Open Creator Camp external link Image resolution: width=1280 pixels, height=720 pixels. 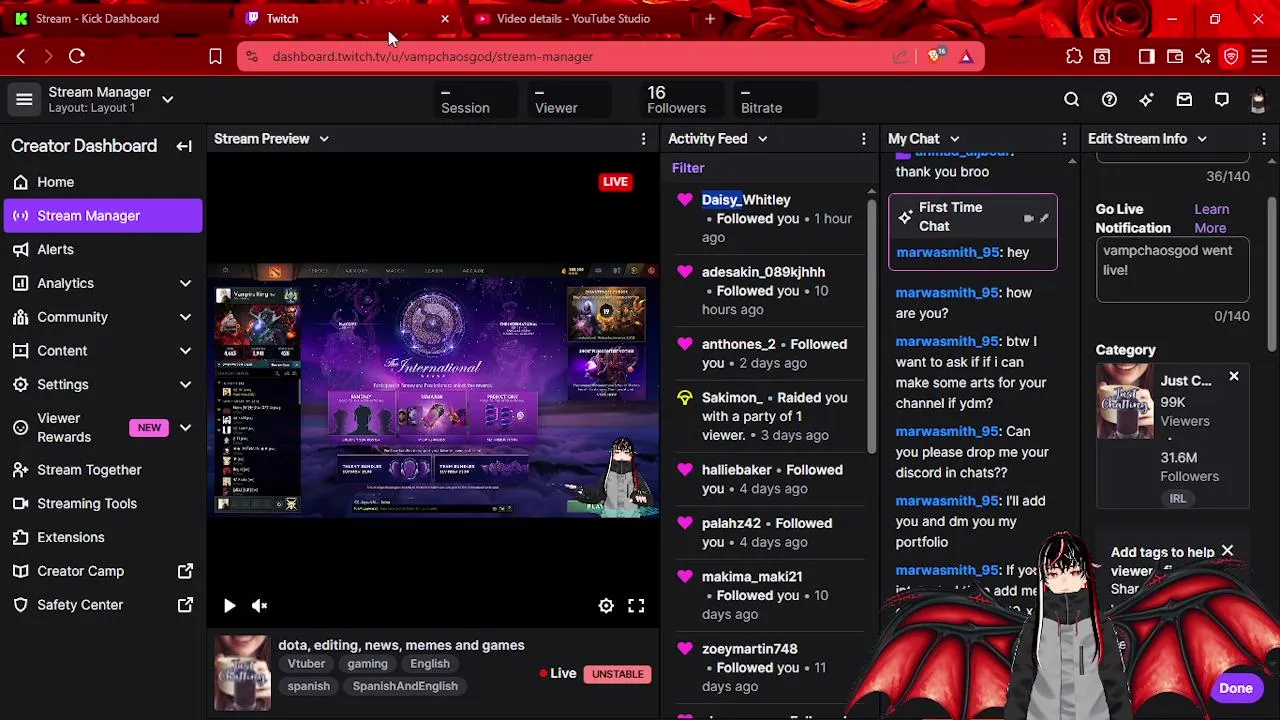pos(103,571)
